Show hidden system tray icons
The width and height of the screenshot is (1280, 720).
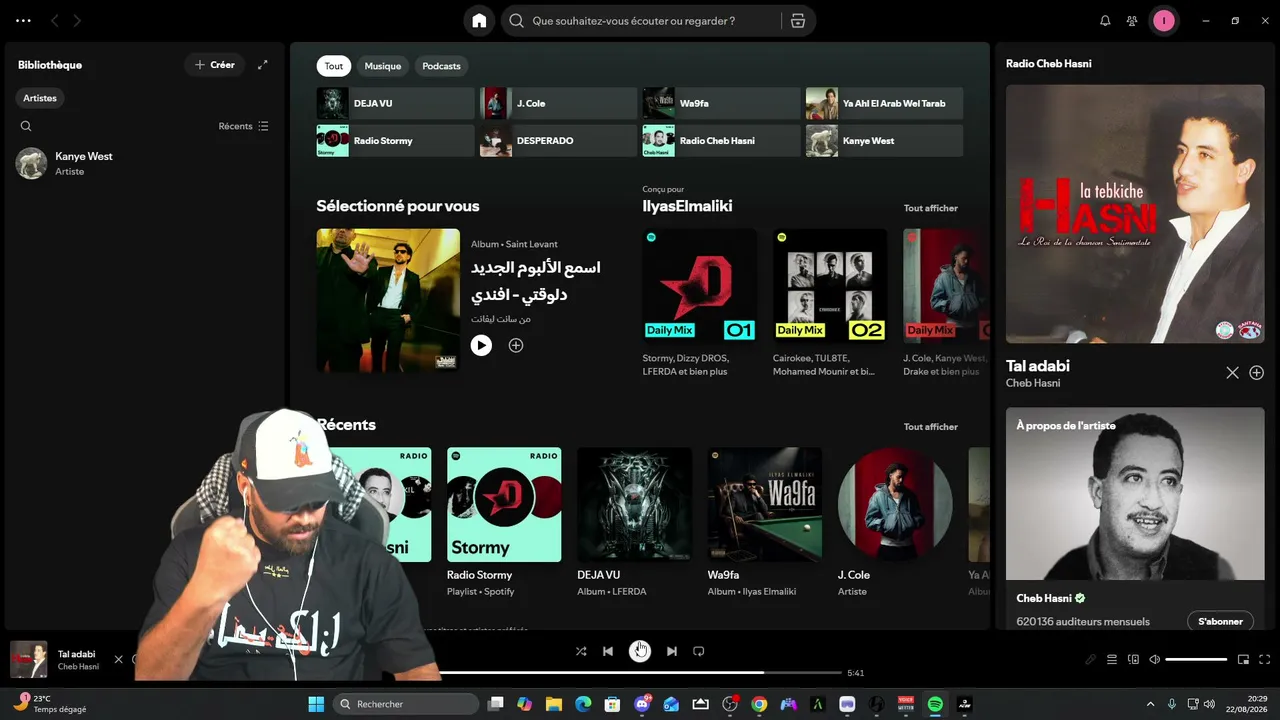point(1150,704)
